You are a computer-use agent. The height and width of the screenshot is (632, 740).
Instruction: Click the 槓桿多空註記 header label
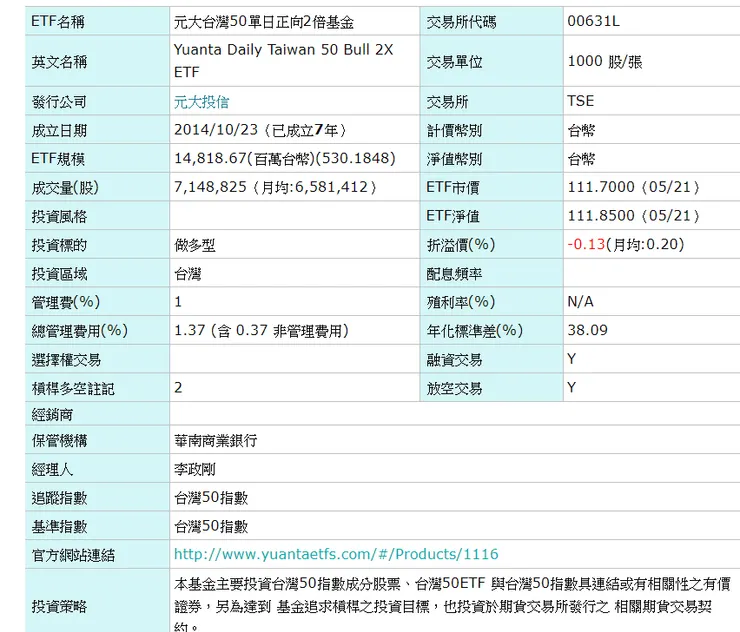click(73, 388)
